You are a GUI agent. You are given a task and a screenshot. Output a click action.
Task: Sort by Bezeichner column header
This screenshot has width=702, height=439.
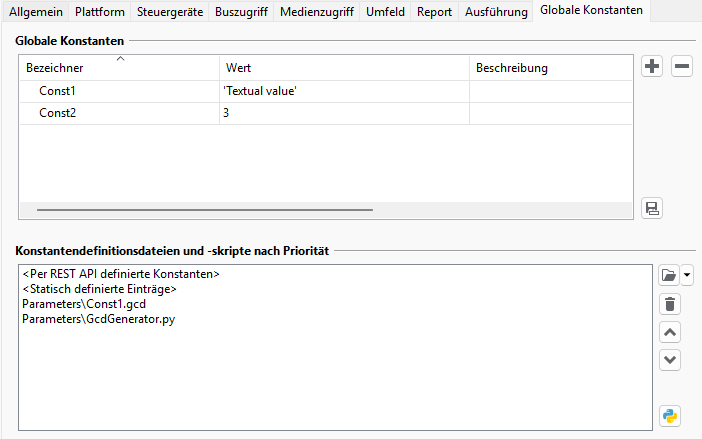[120, 68]
